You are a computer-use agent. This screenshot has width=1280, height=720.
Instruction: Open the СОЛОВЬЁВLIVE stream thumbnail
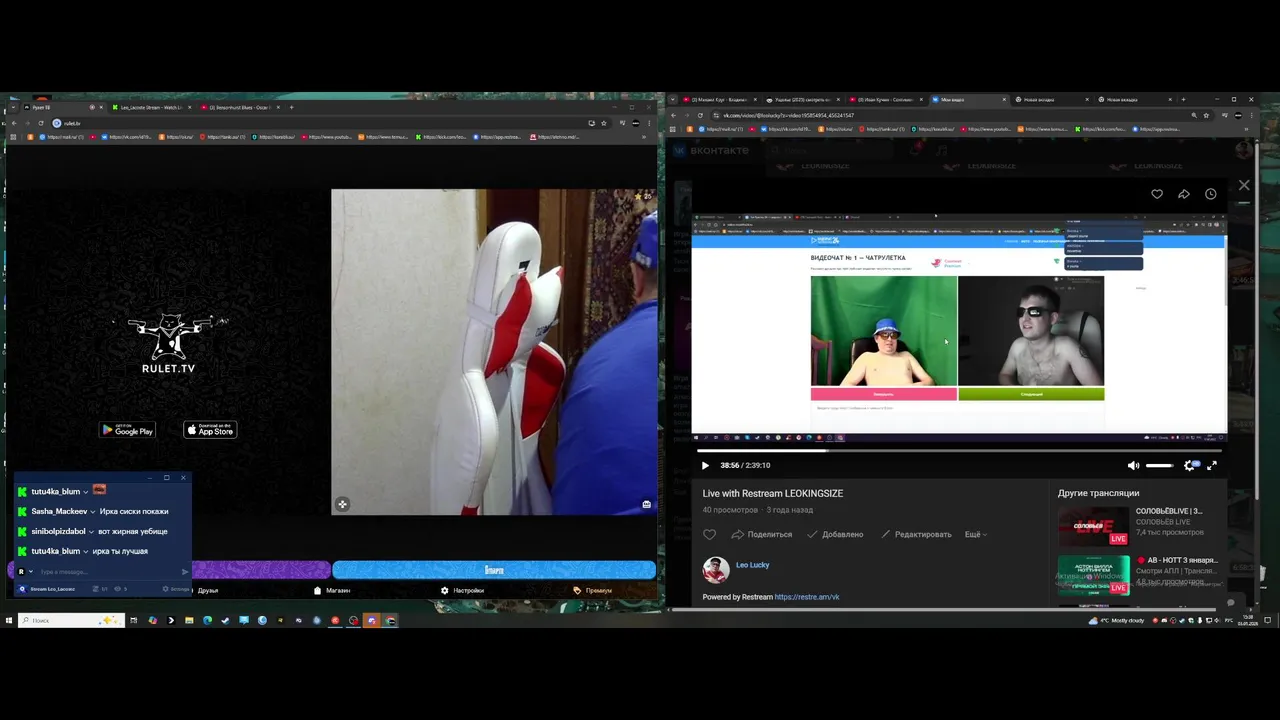click(1093, 526)
